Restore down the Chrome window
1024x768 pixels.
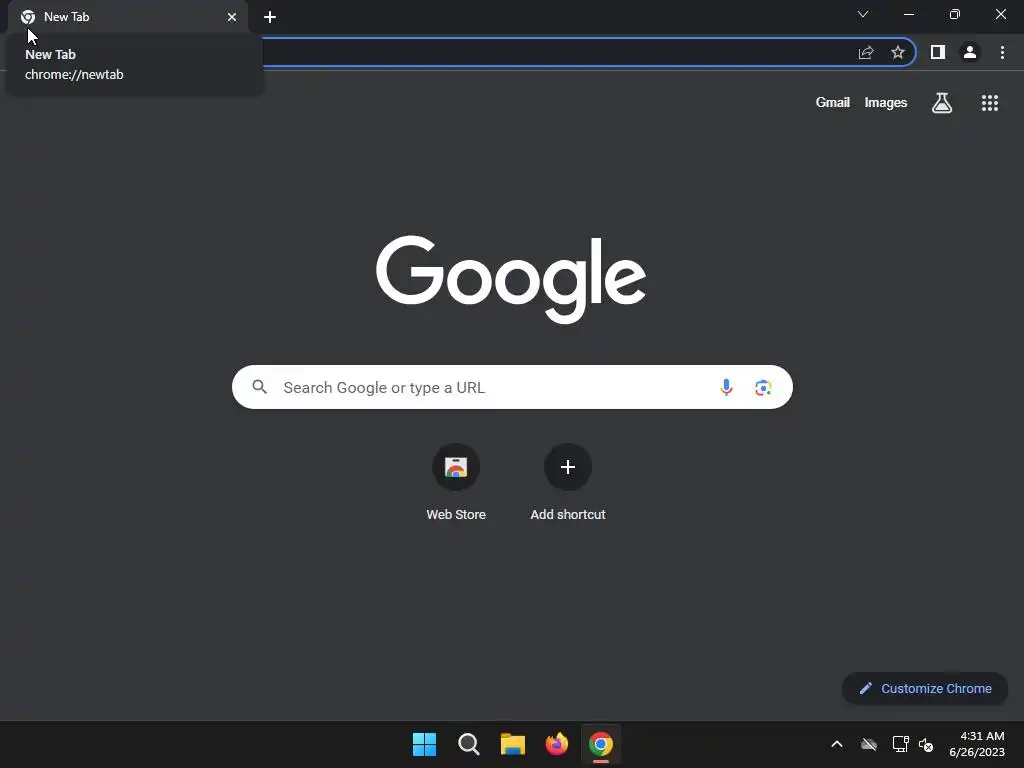(x=955, y=14)
